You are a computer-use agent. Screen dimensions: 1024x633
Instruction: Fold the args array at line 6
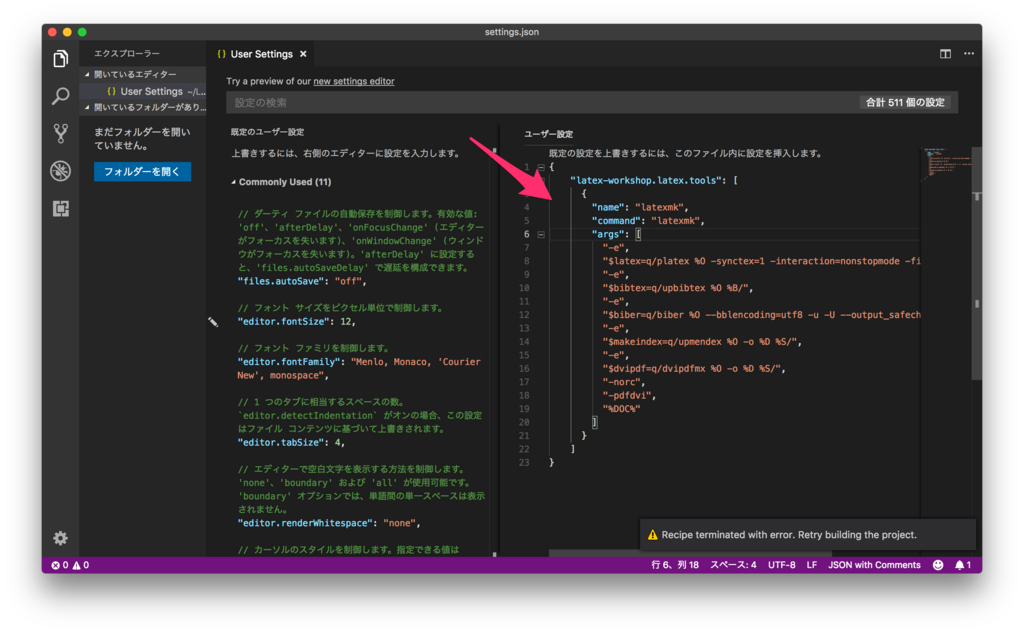[x=541, y=235]
